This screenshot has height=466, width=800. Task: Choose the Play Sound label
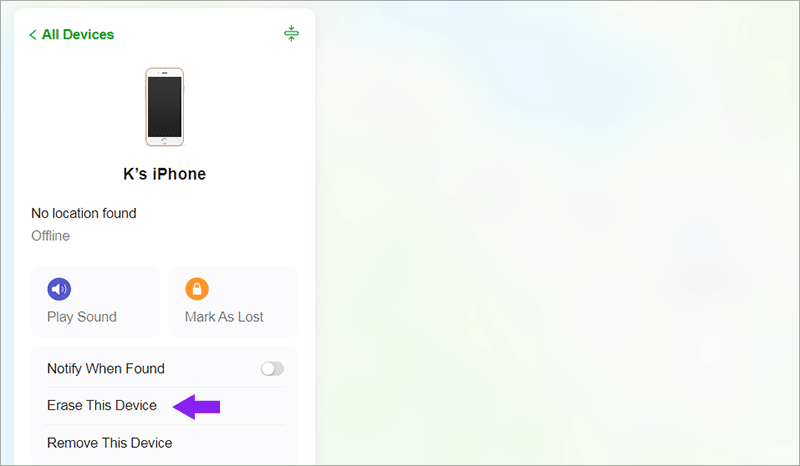click(82, 317)
